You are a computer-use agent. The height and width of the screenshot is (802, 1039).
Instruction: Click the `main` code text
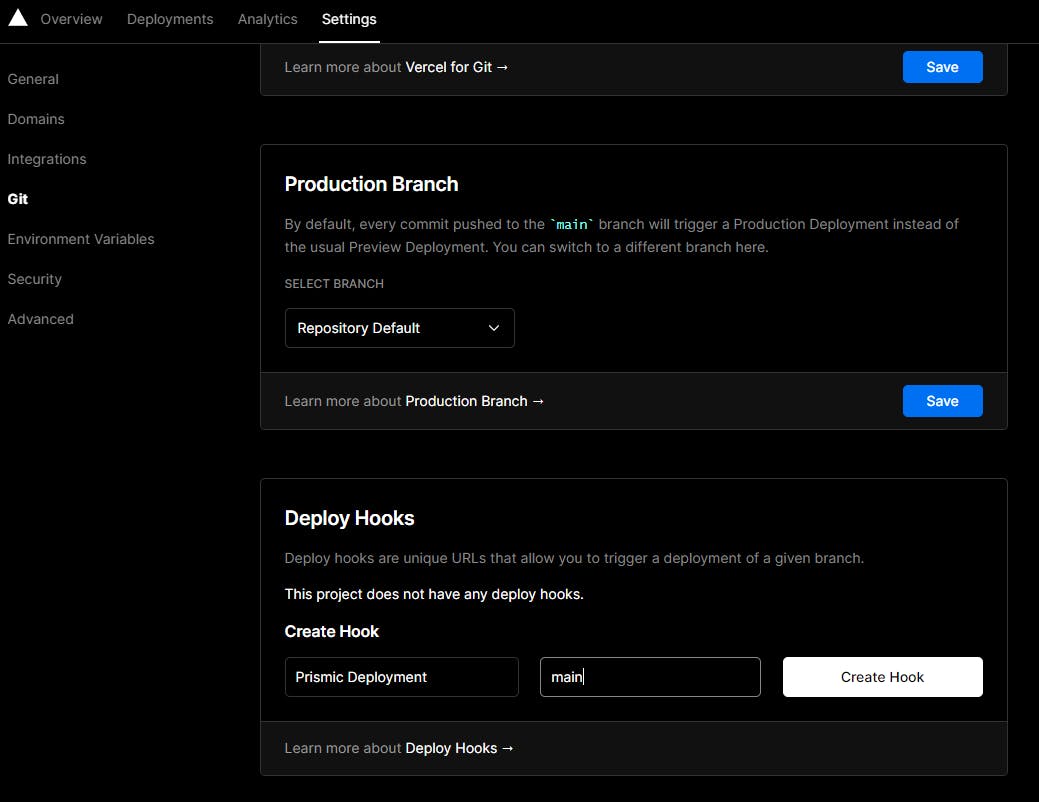[572, 225]
